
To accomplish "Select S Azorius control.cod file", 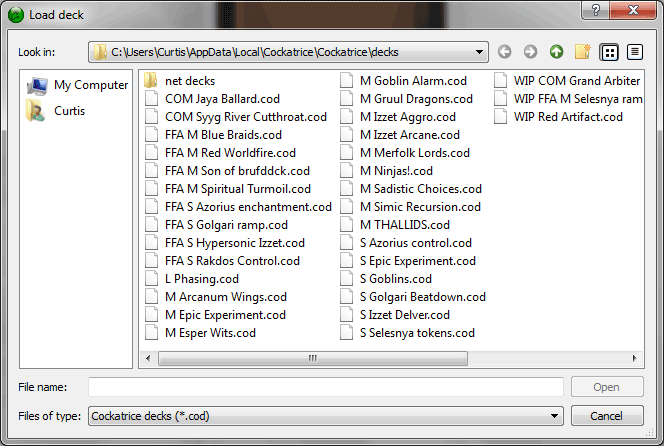I will point(406,243).
